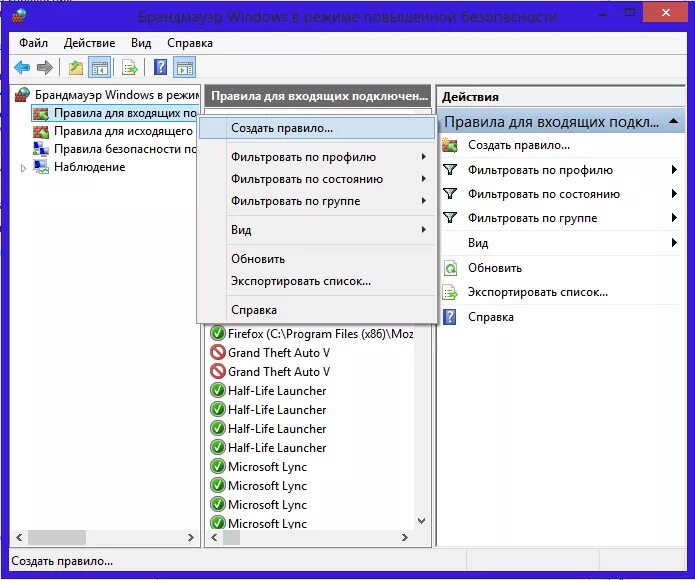This screenshot has height=580, width=695.
Task: Click the outbound rules tree icon
Action: [x=41, y=132]
